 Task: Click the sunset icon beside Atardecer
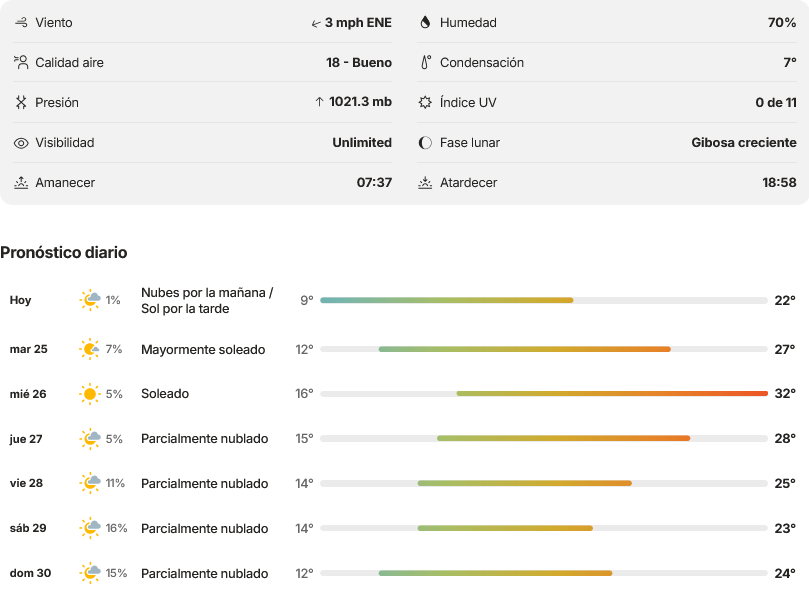click(x=425, y=183)
